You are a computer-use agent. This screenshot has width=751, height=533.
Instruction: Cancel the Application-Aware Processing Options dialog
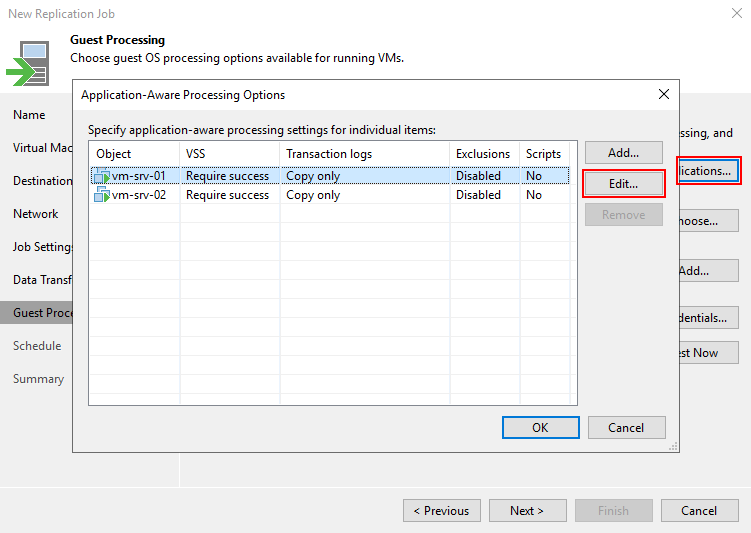click(626, 428)
